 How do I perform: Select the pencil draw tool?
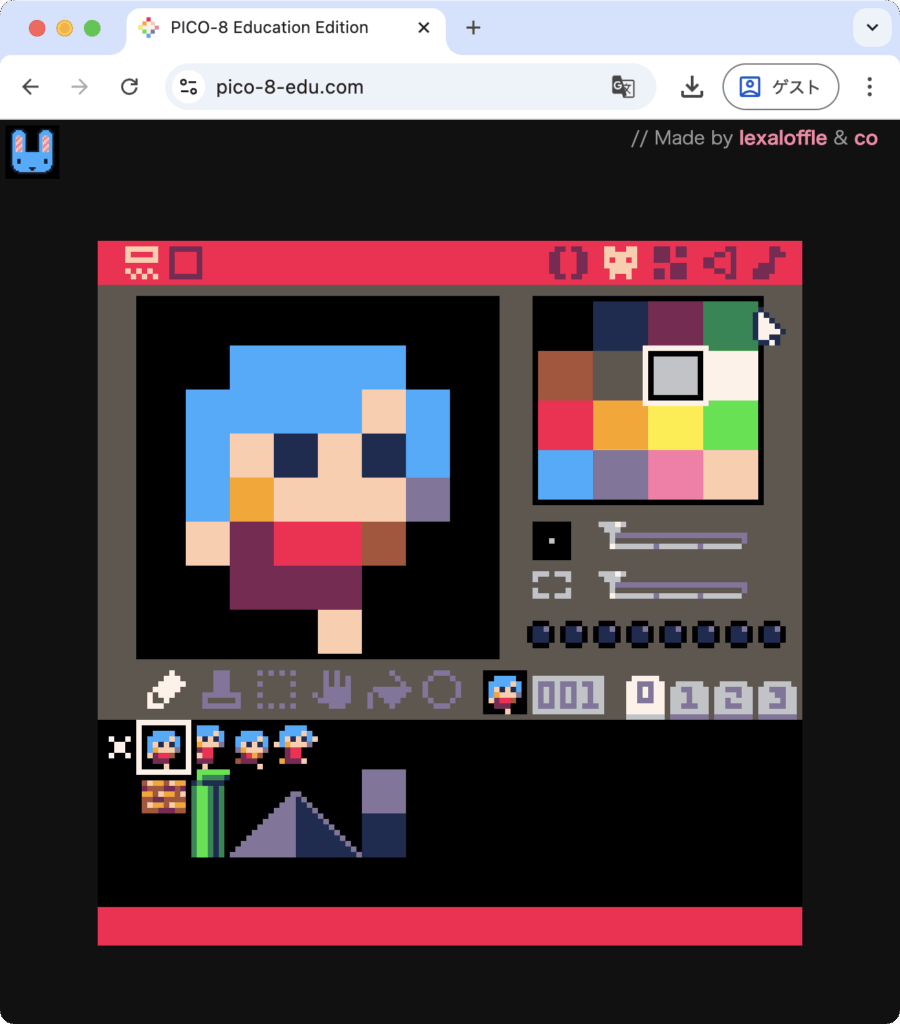coord(166,690)
